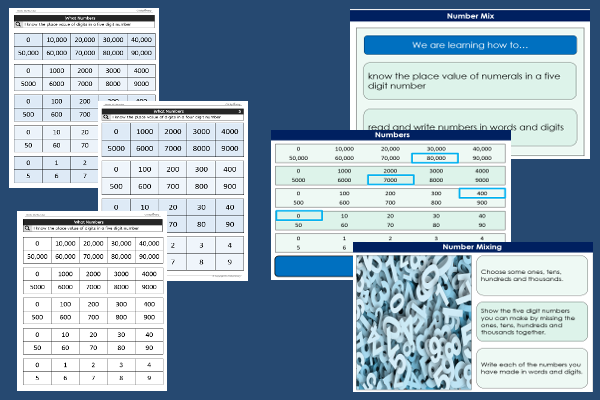This screenshot has height=400, width=600.
Task: Click the 'know the place value of numerals' box
Action: [470, 81]
